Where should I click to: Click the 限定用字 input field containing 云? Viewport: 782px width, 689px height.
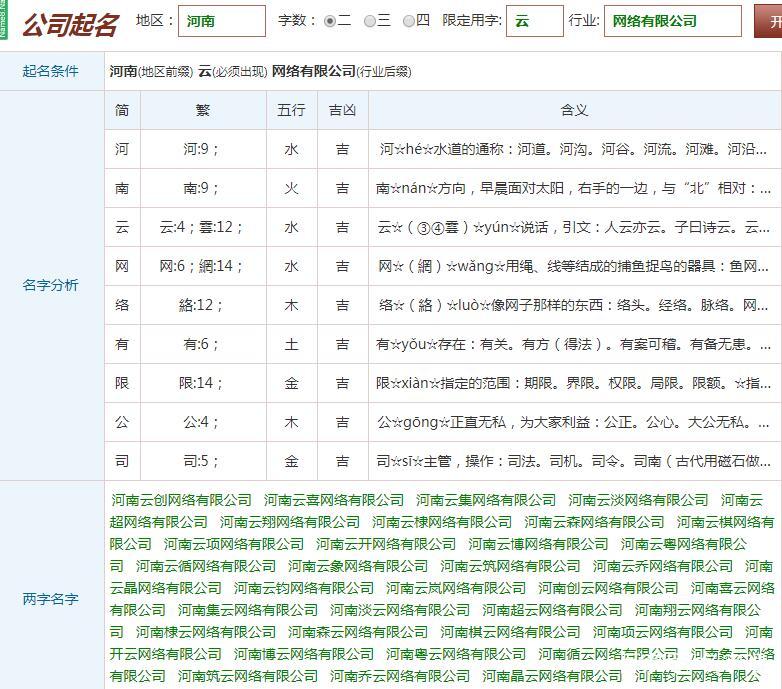tap(535, 21)
